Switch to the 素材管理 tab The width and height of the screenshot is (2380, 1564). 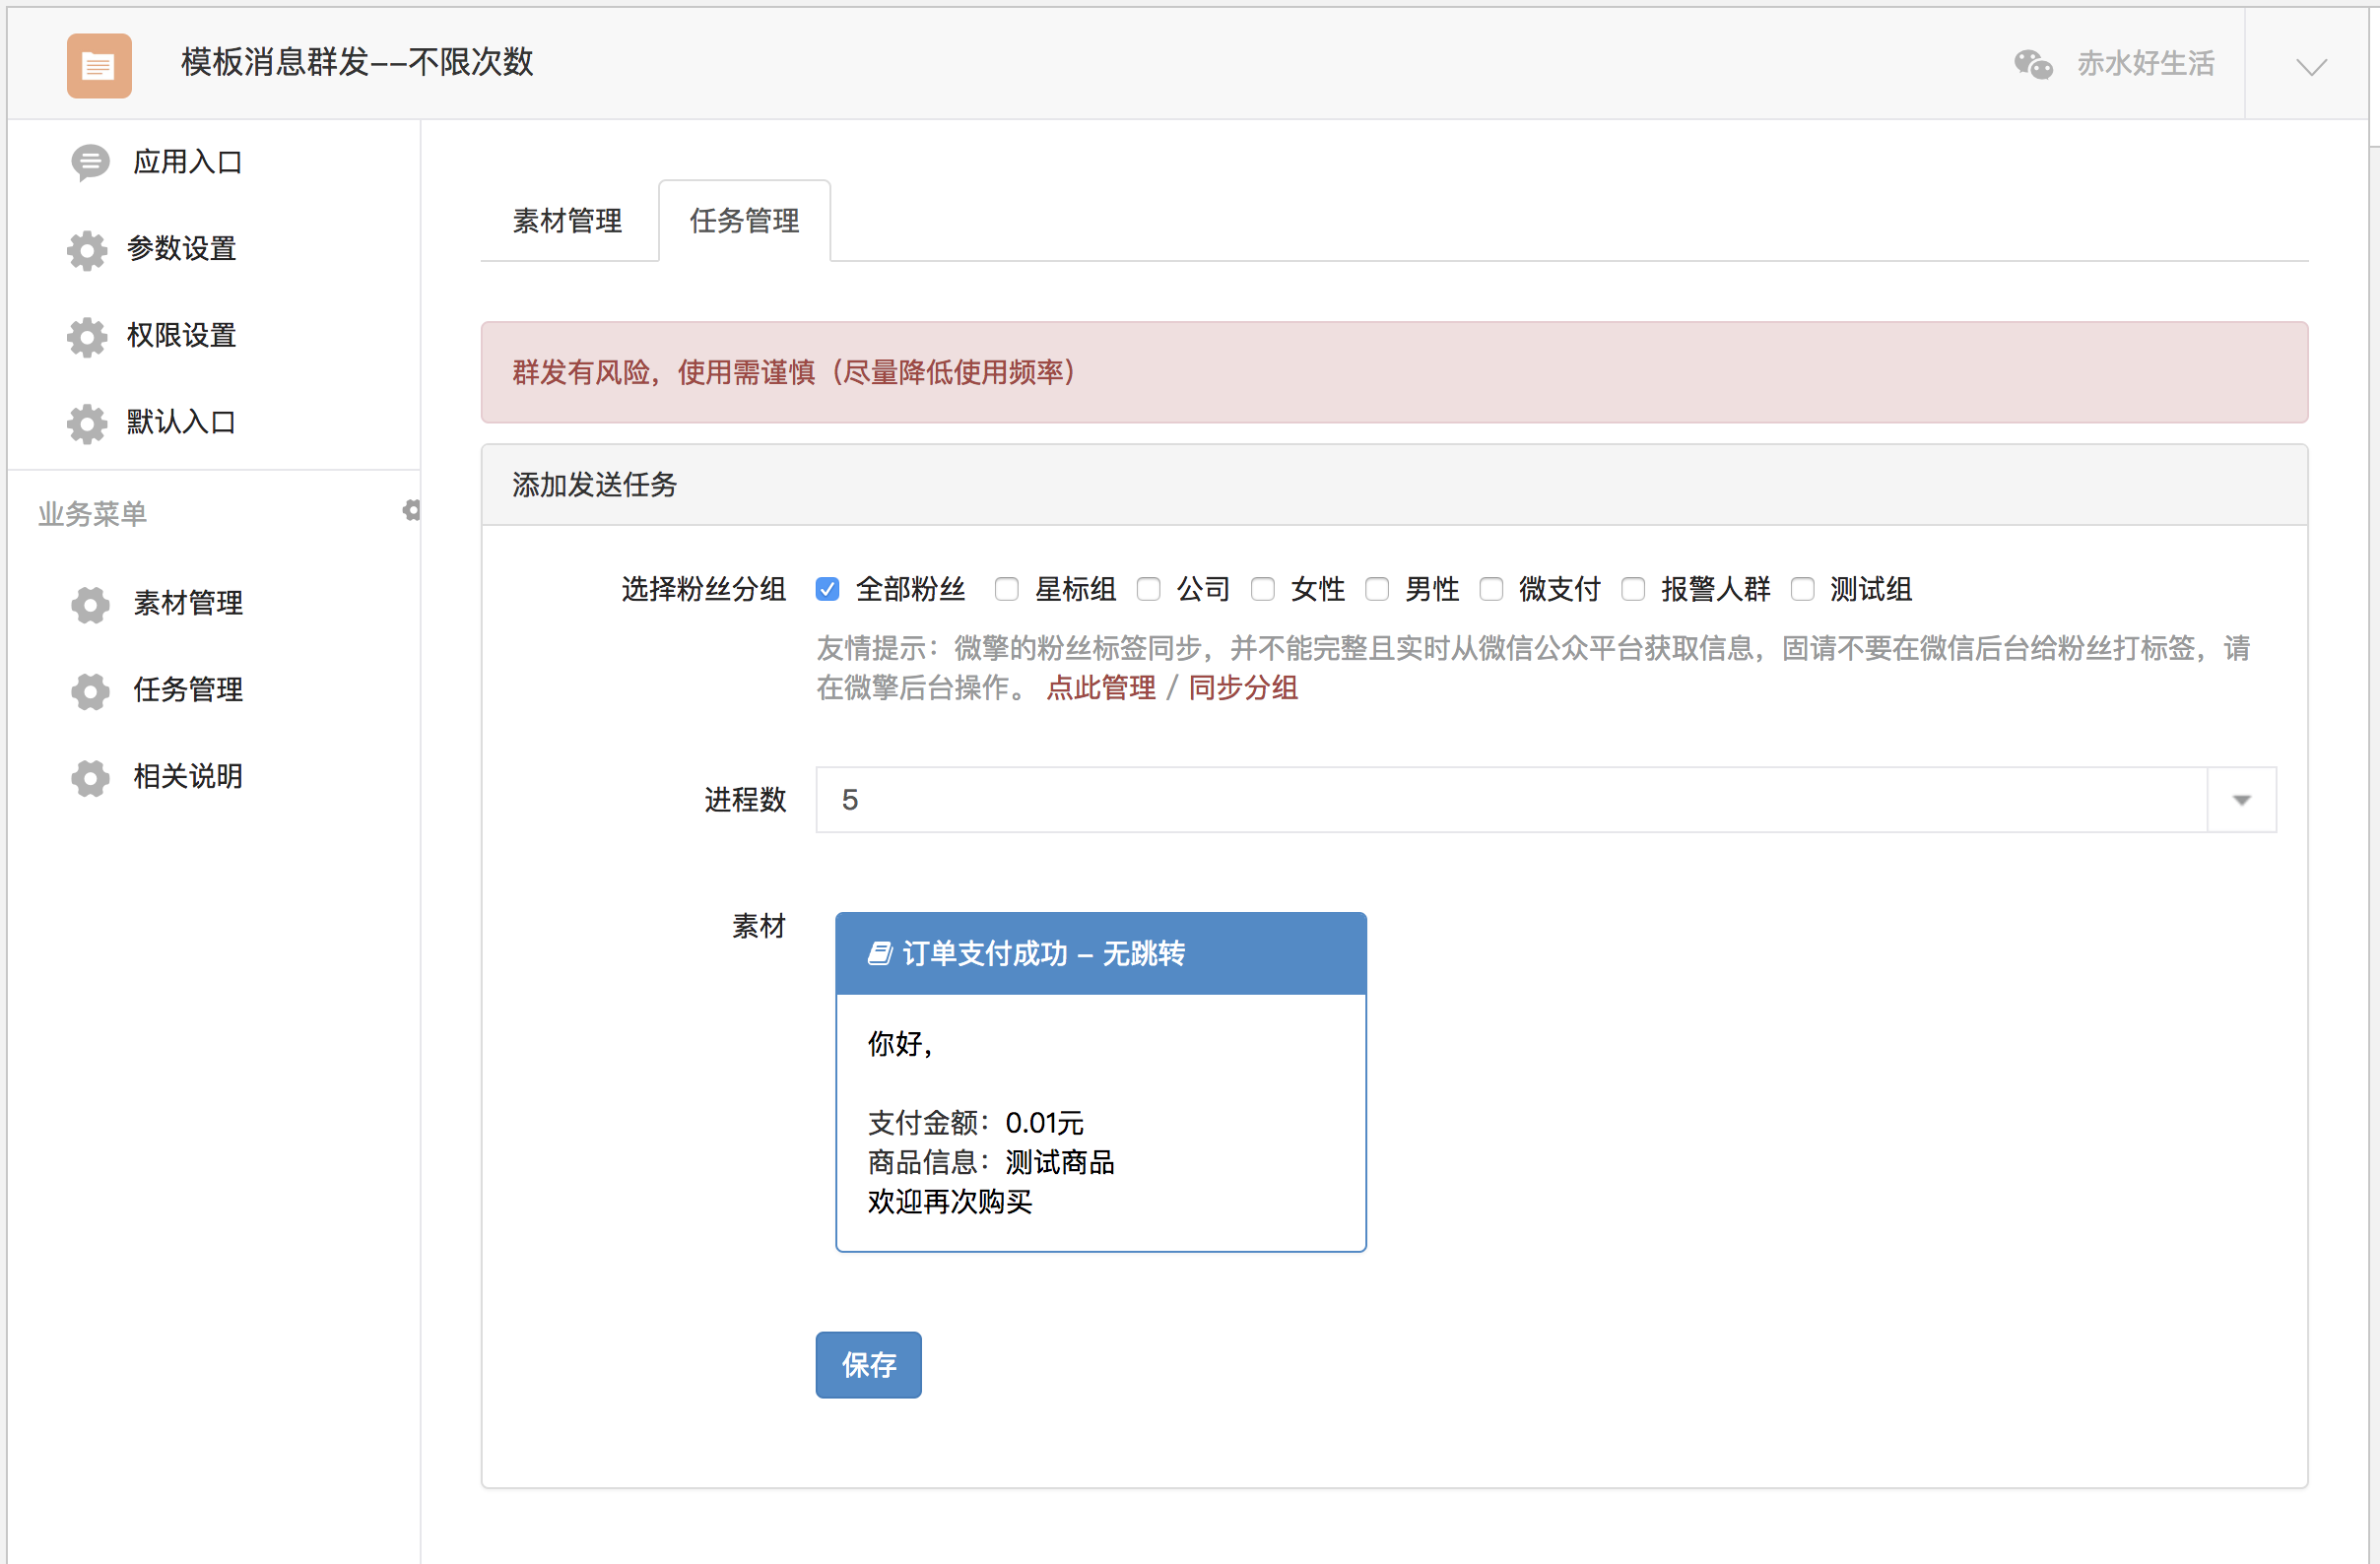[567, 221]
